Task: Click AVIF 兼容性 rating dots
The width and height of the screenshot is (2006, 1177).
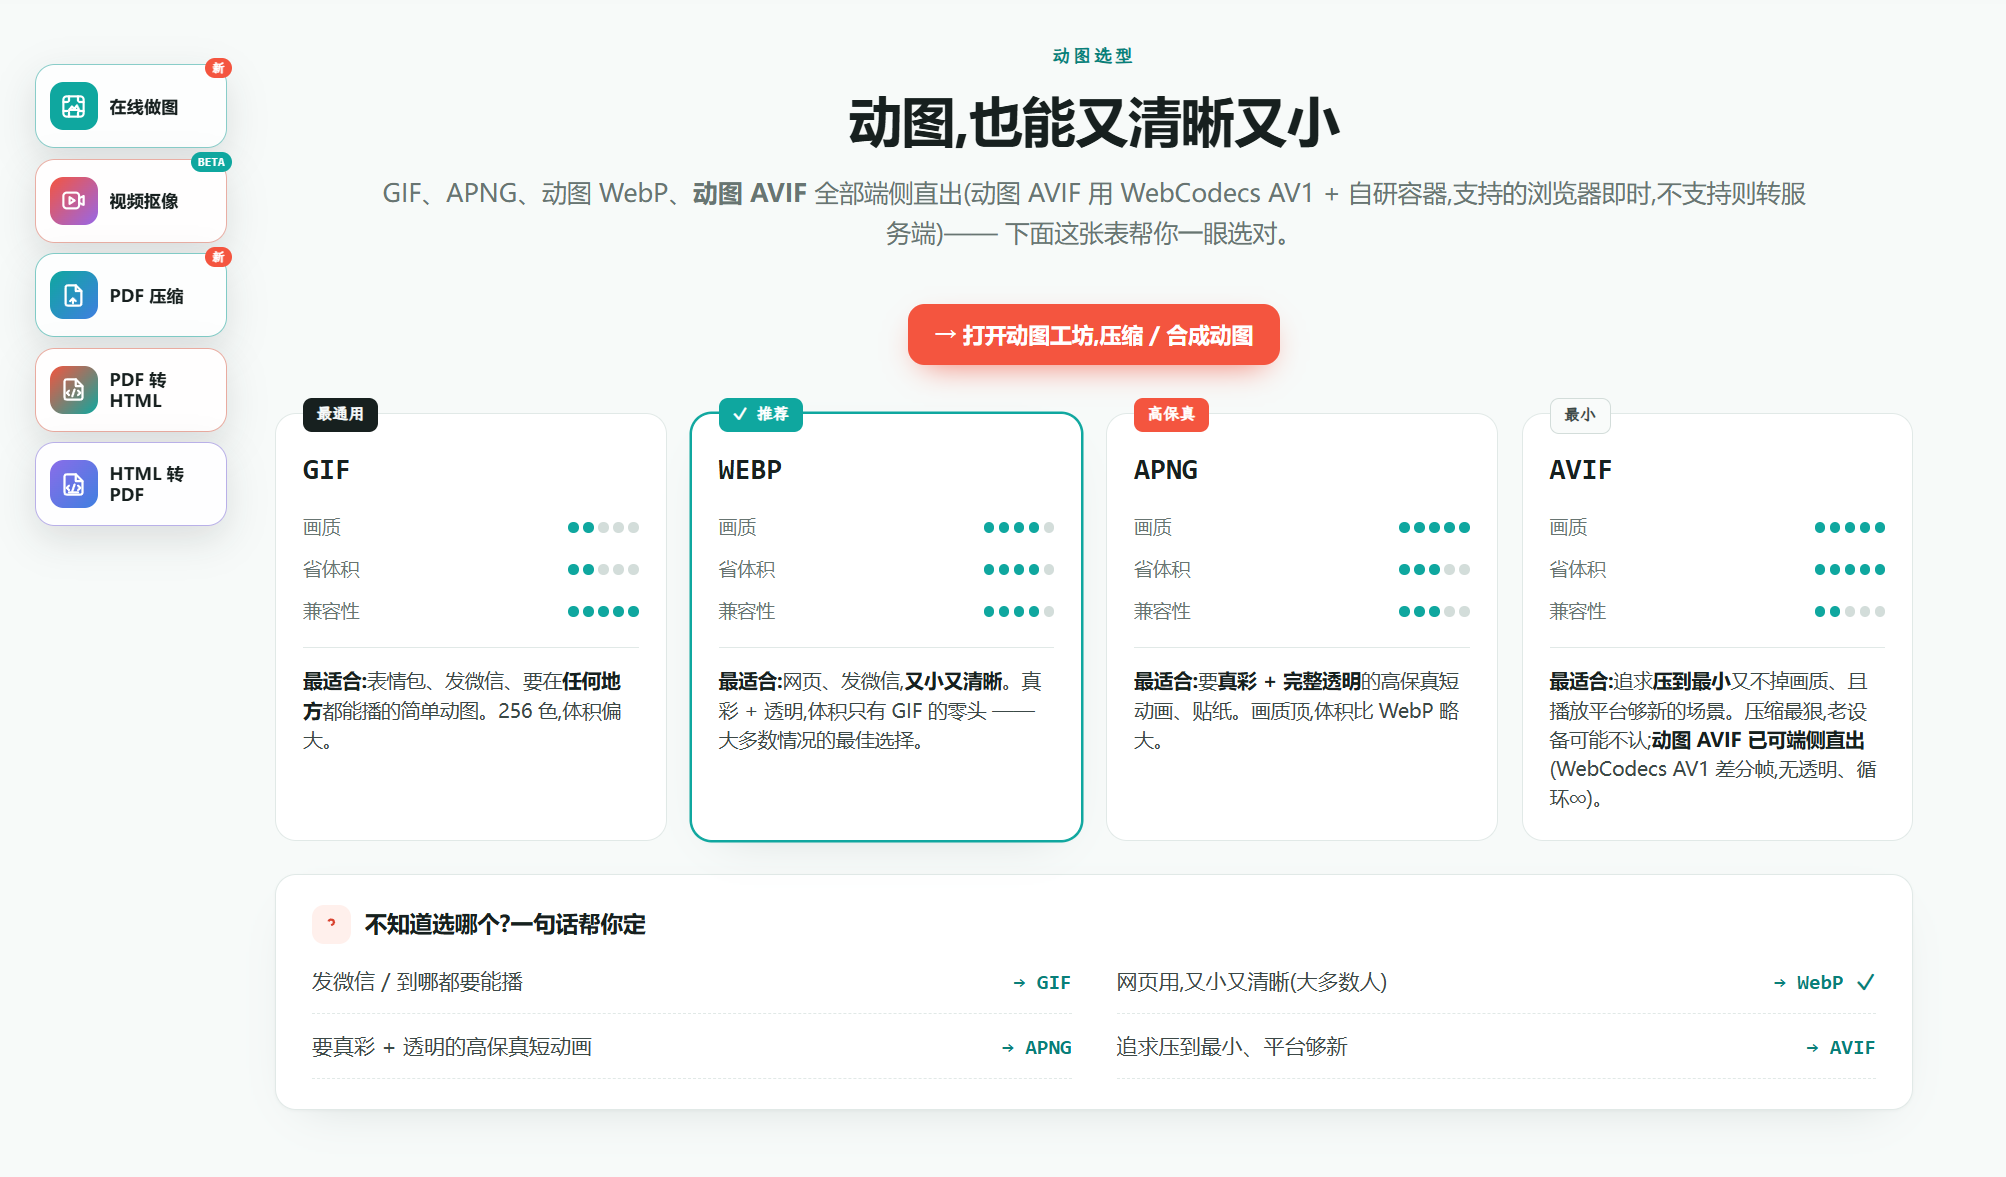Action: [x=1850, y=612]
